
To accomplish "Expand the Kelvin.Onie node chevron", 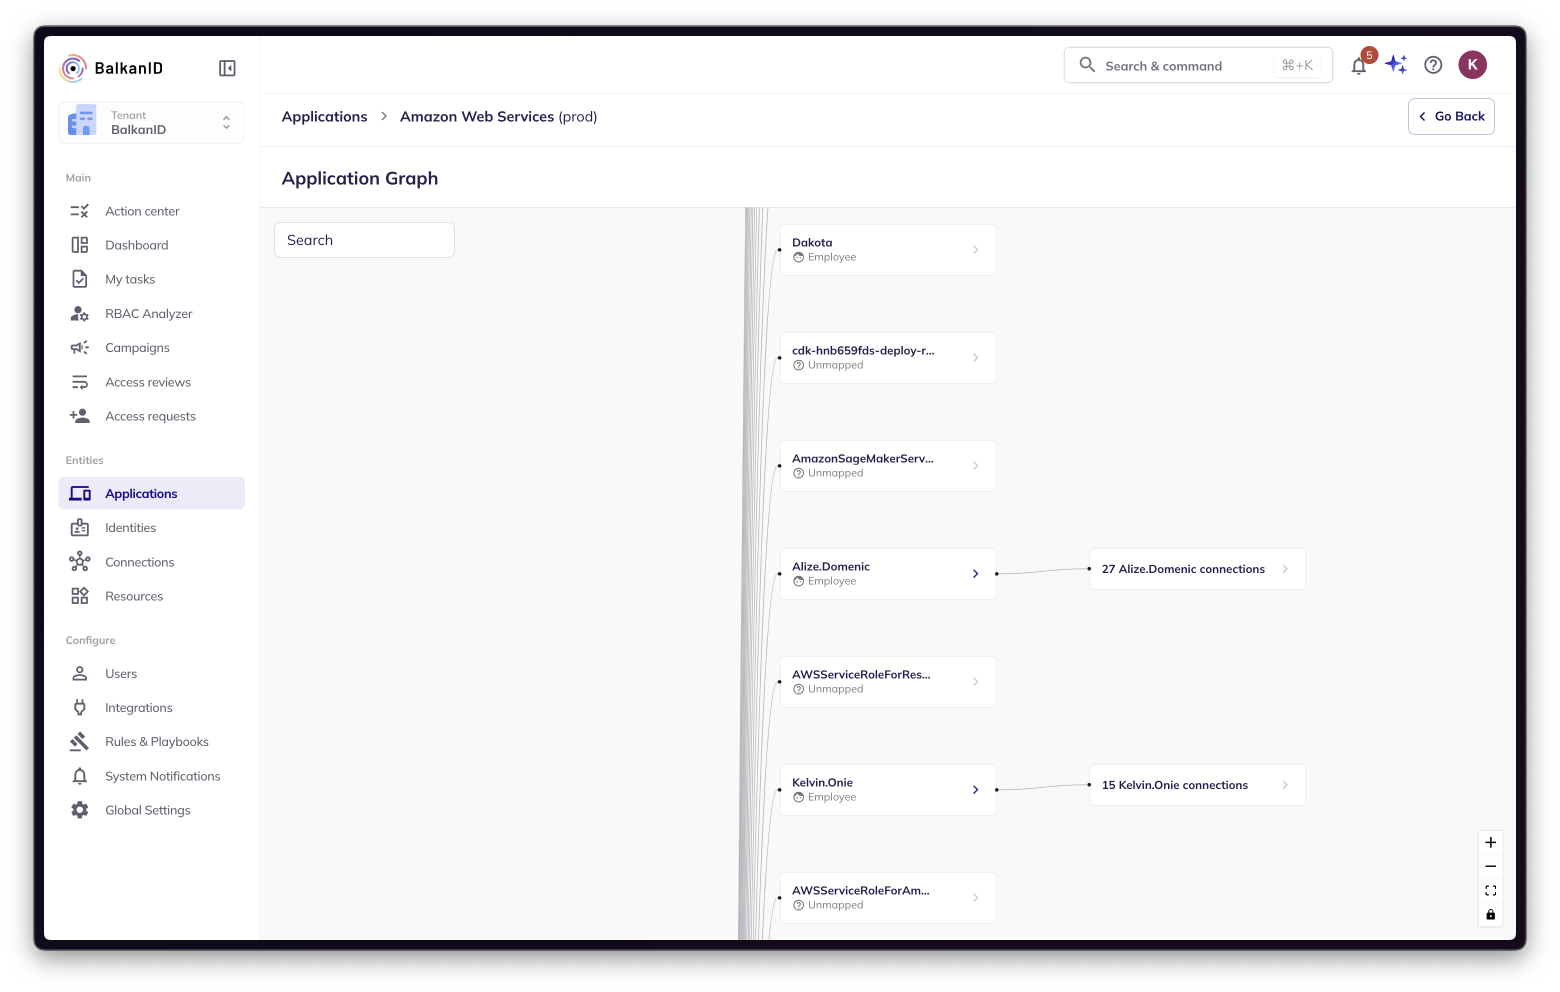I will [975, 790].
